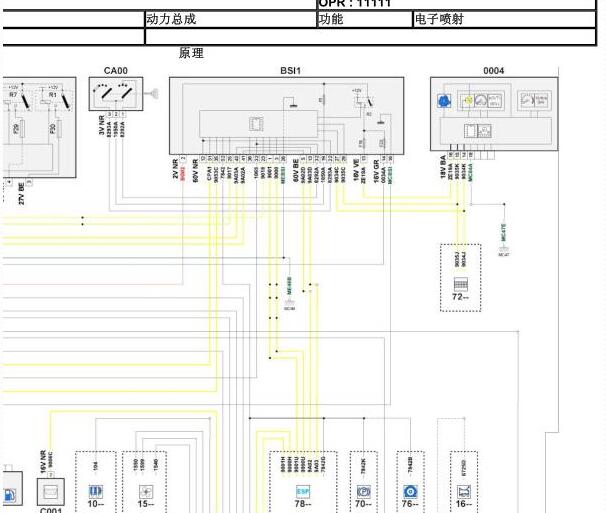This screenshot has height=513, width=606.
Task: Click the grid icon above 72--
Action: tap(460, 284)
